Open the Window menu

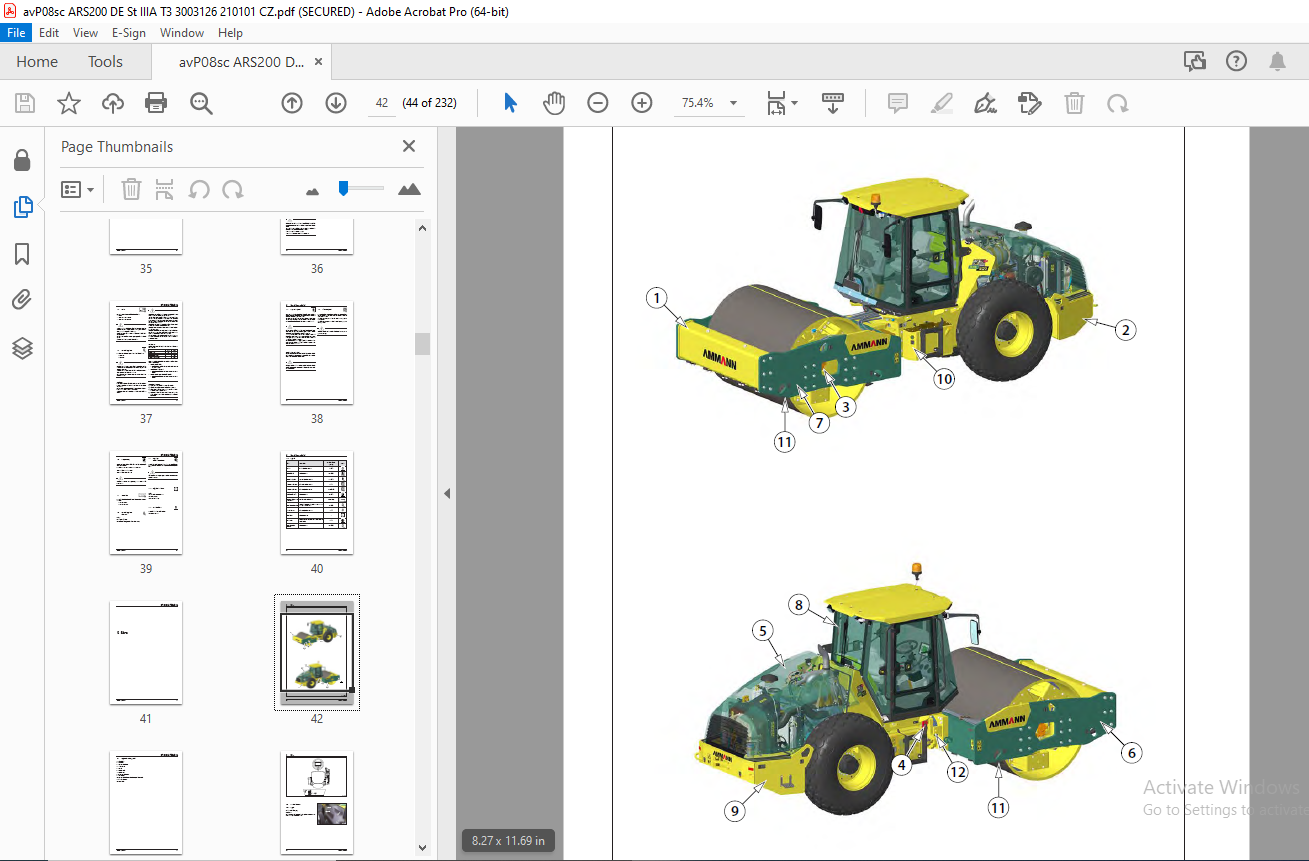(x=182, y=33)
